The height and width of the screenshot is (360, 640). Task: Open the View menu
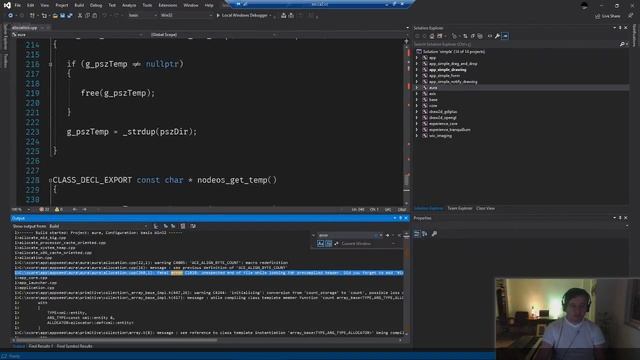coord(44,5)
